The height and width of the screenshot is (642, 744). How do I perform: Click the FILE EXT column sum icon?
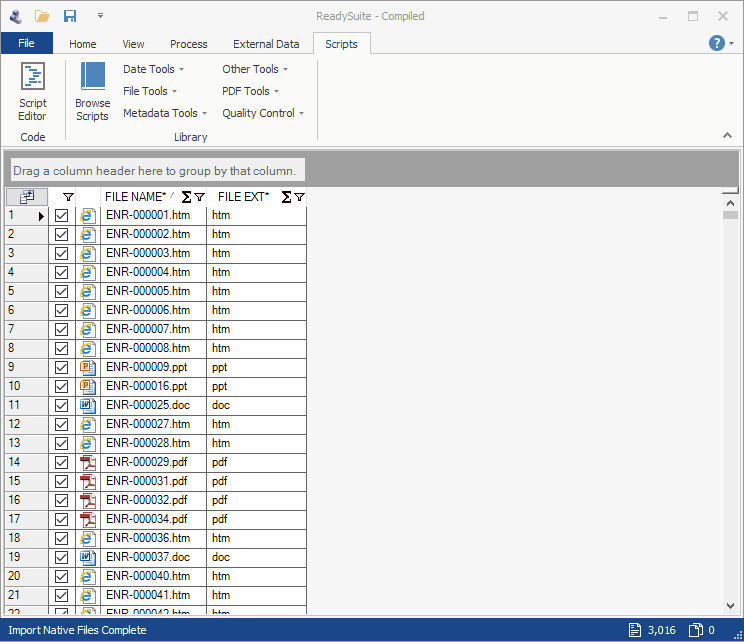[x=286, y=197]
